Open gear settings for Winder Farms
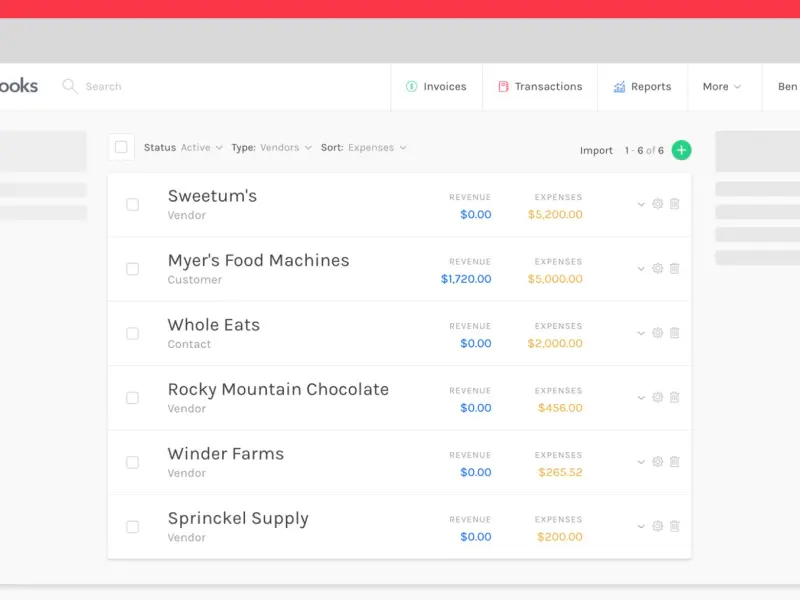This screenshot has width=800, height=600. 658,462
